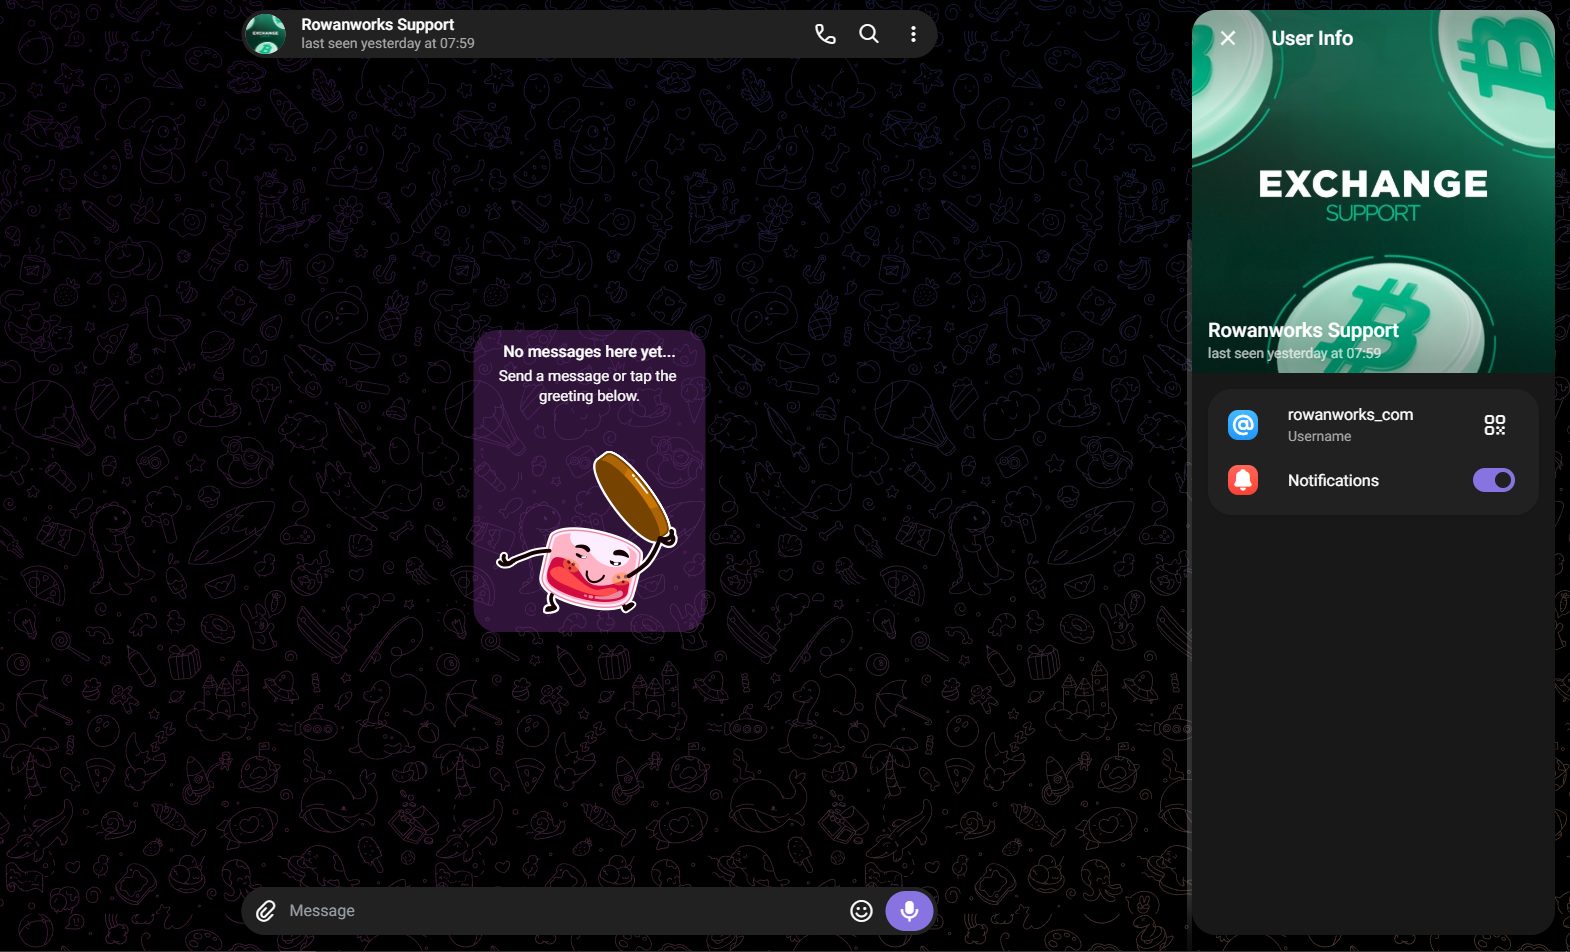Click the Notifications label in User Info
1570x952 pixels.
pos(1333,480)
